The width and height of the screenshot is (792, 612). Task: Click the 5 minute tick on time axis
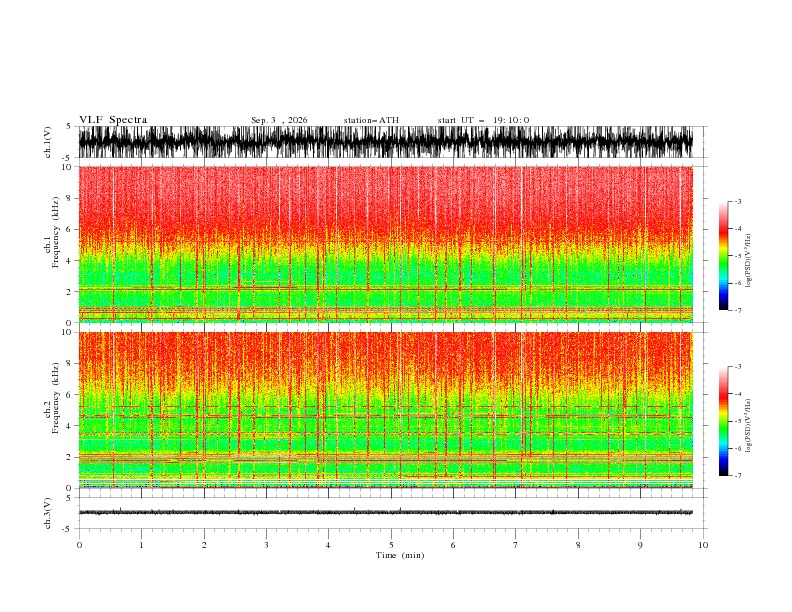coord(391,545)
